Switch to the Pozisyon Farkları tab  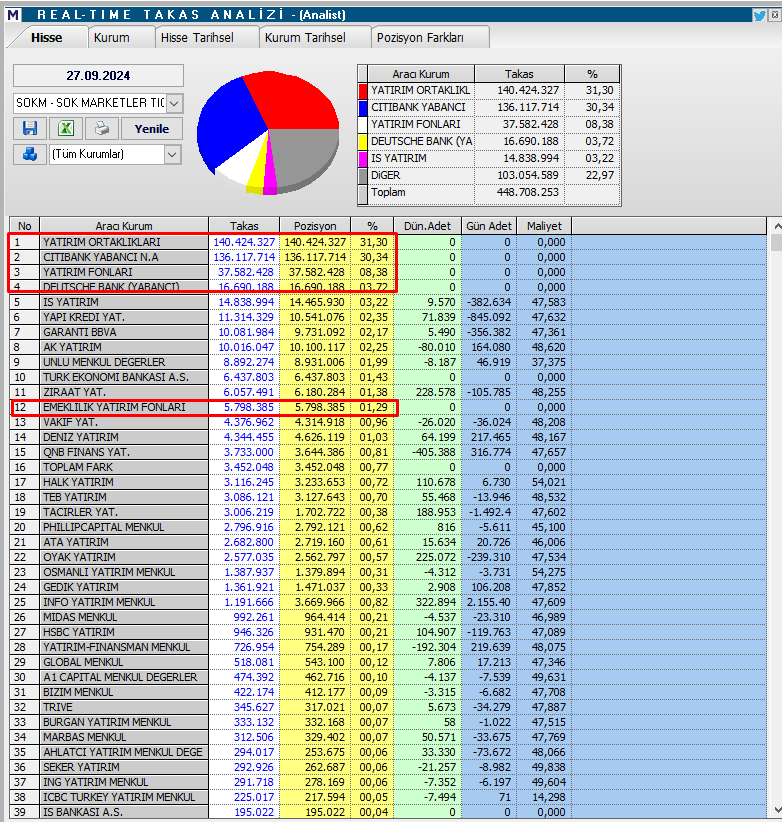pos(420,38)
